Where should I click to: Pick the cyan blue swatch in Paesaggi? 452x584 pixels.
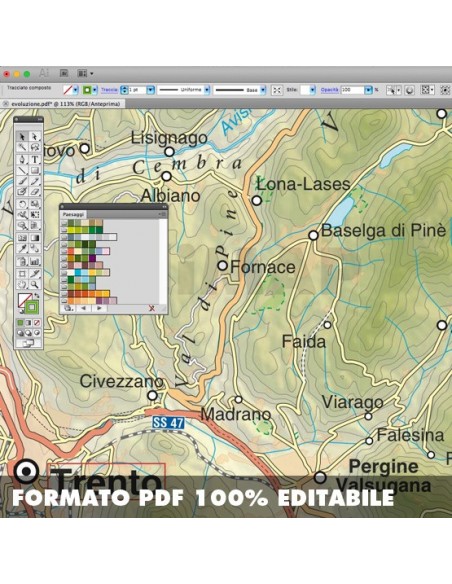[x=78, y=272]
